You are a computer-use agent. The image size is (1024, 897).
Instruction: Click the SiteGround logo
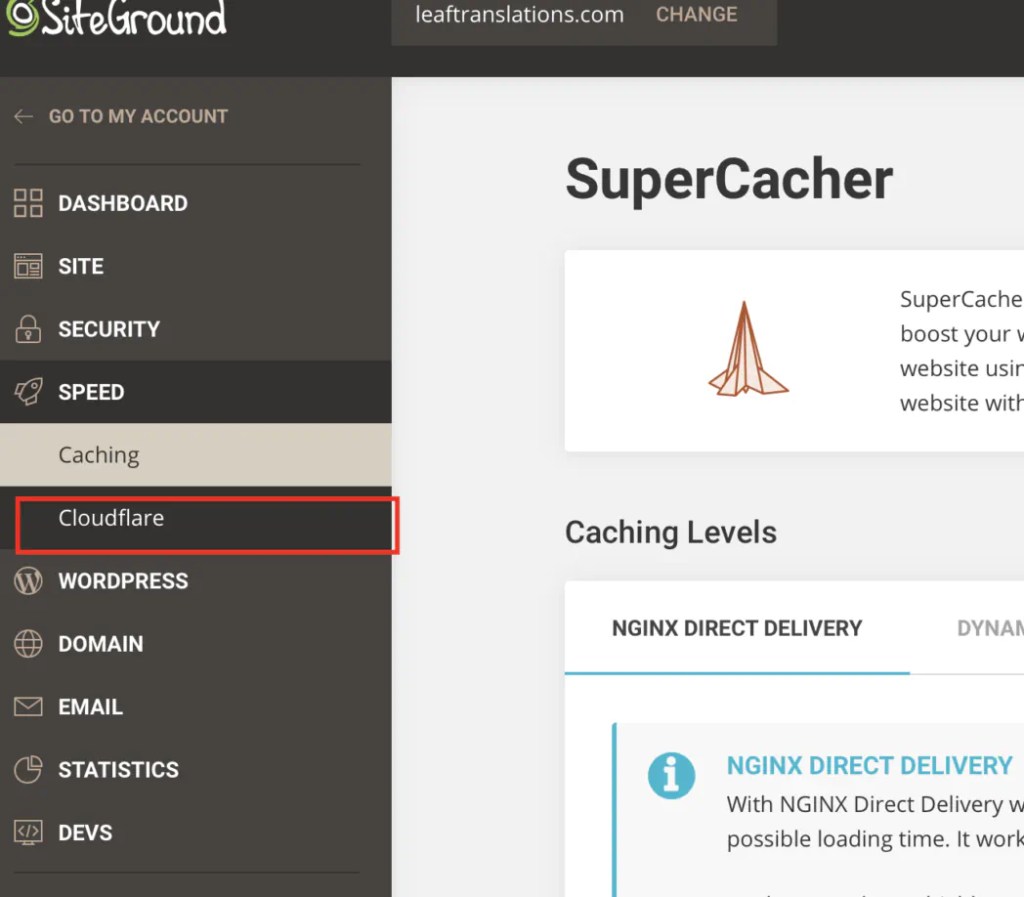(x=116, y=17)
